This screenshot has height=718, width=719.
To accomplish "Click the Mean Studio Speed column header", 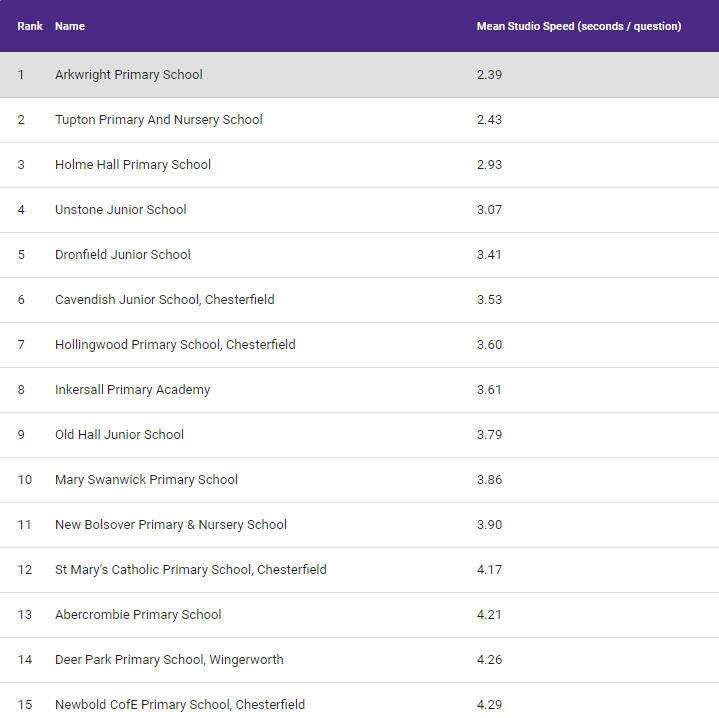I will point(579,26).
